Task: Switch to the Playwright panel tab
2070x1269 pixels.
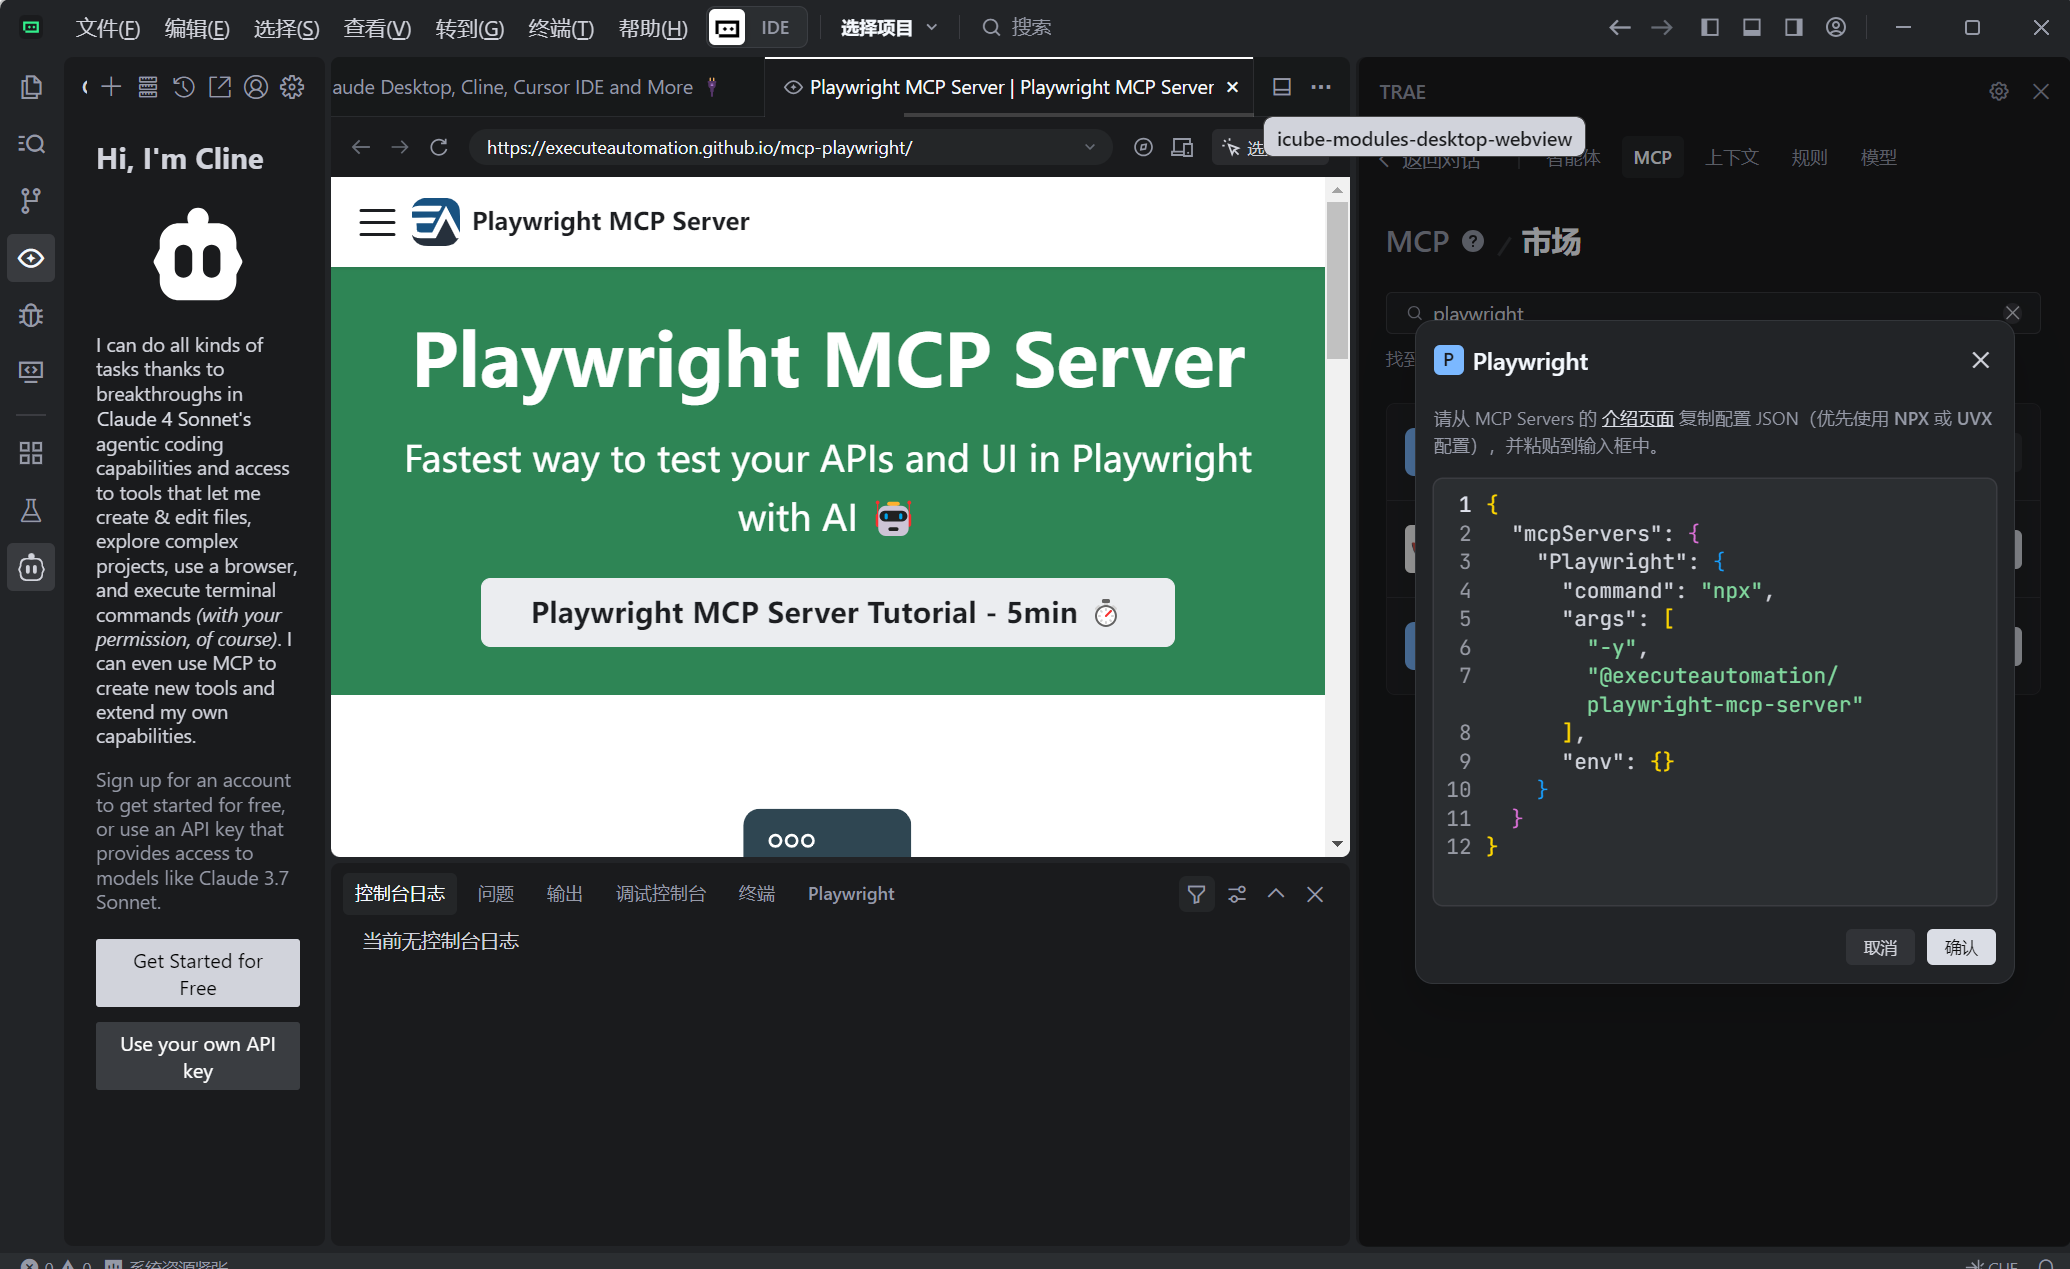Action: 851,894
